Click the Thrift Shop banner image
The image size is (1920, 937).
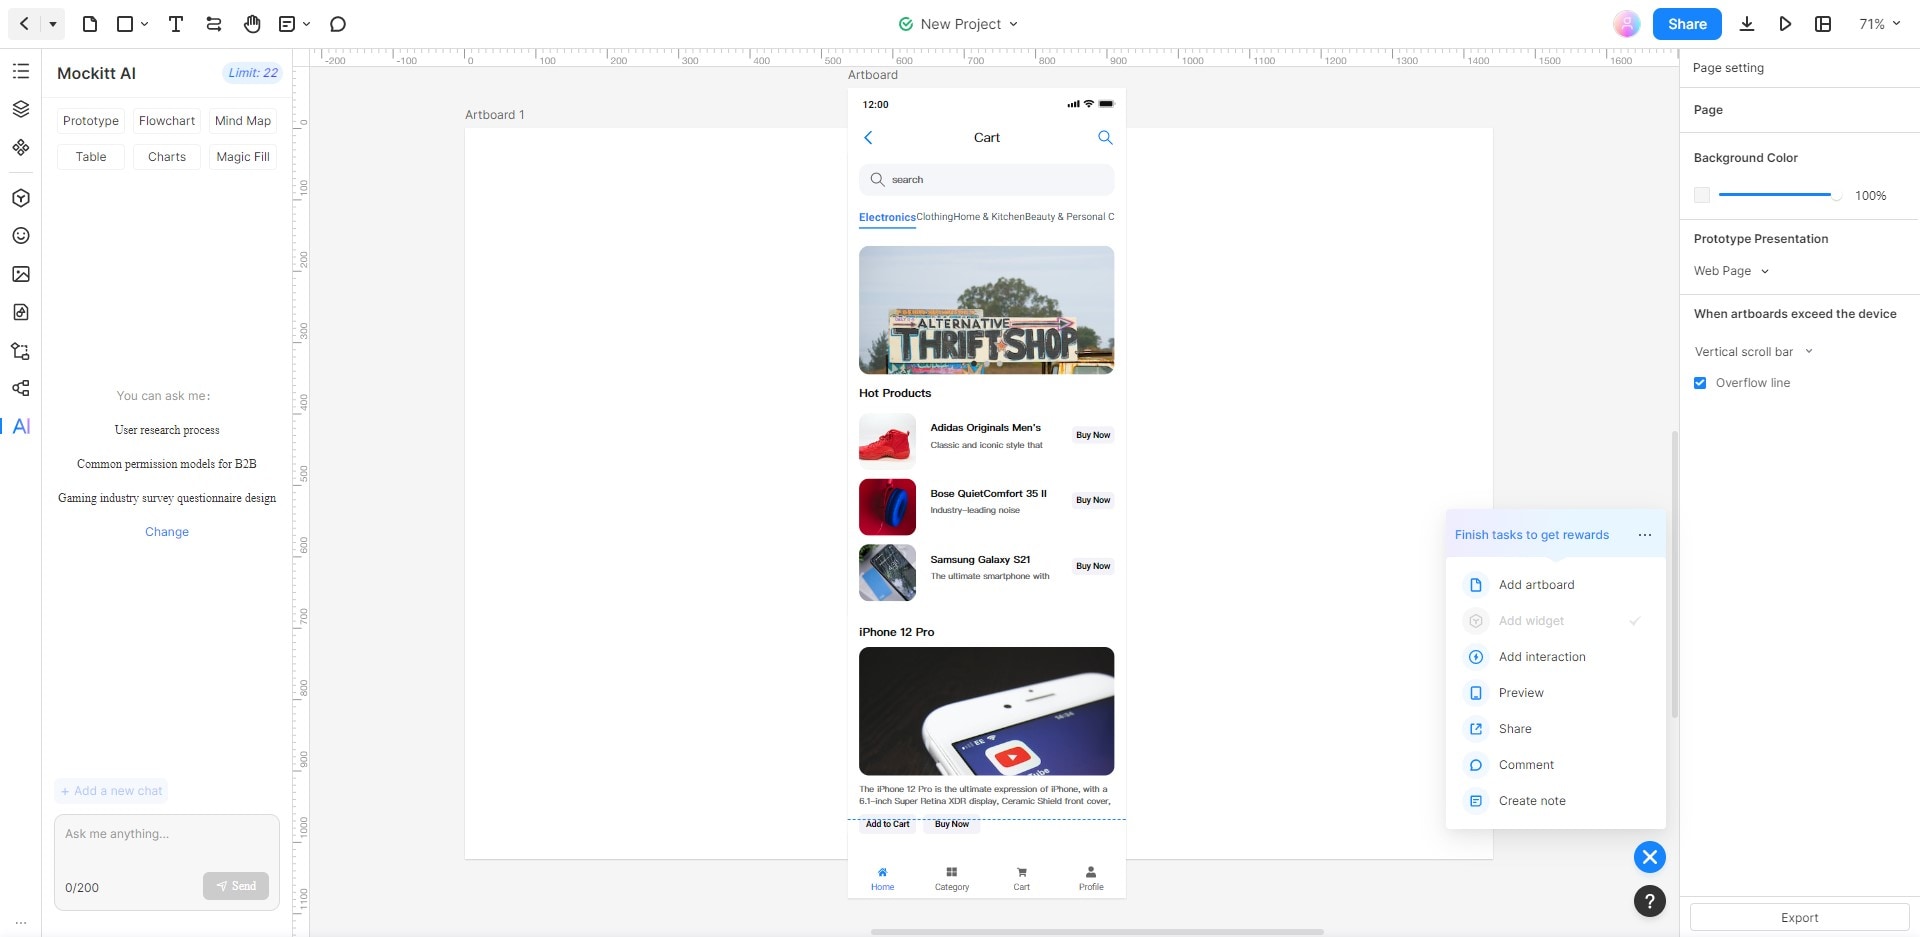(986, 310)
